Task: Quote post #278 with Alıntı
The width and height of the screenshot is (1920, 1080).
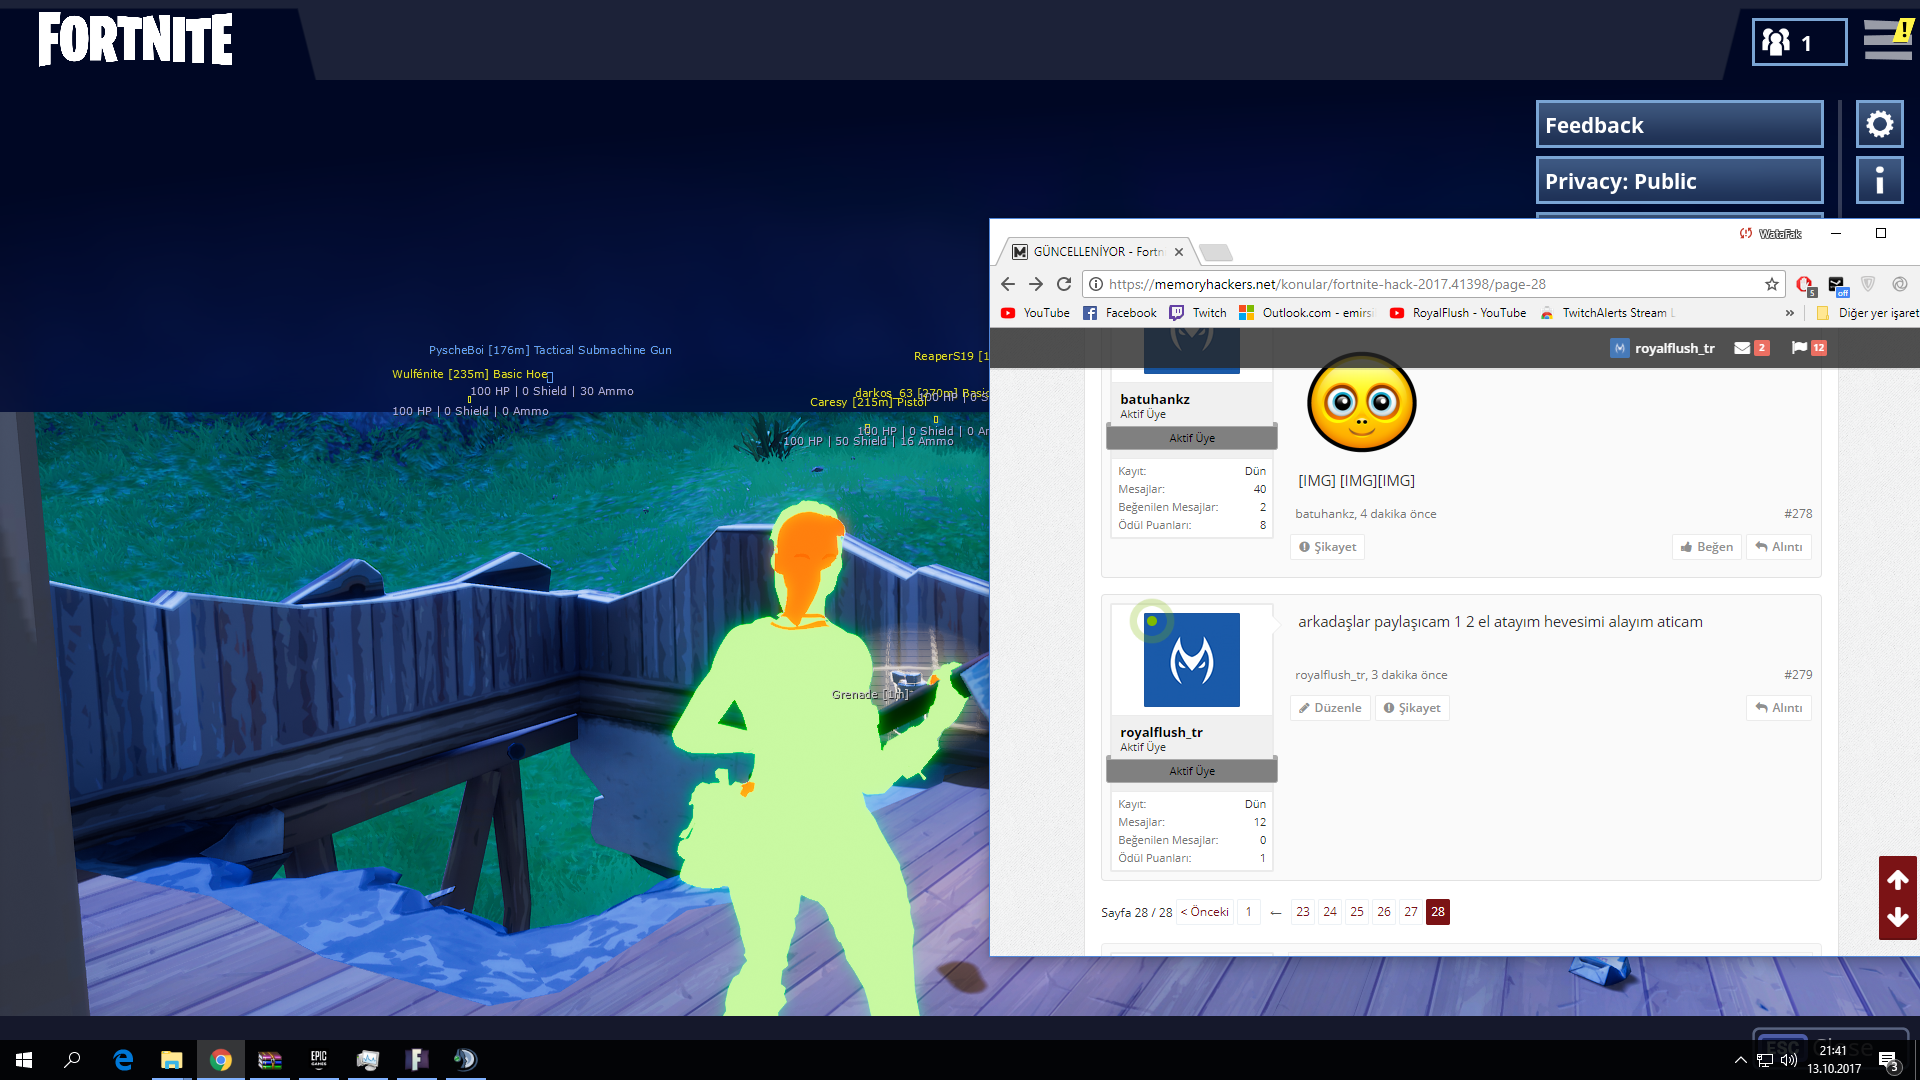Action: [1779, 547]
